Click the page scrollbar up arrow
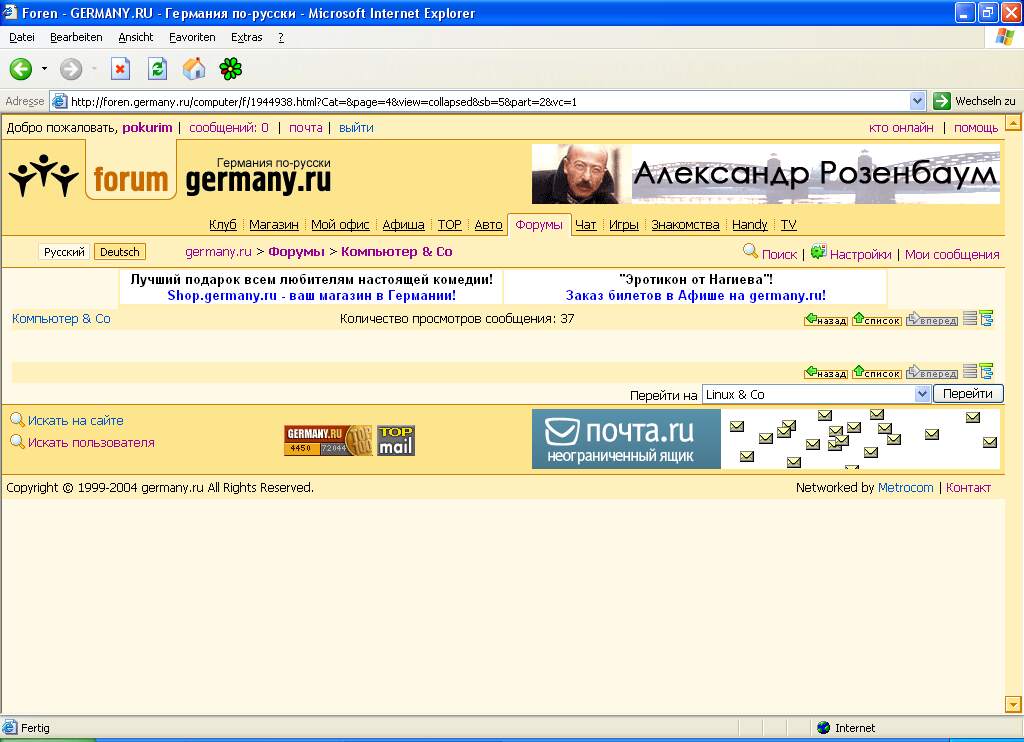Viewport: 1024px width, 742px height. click(x=1013, y=123)
